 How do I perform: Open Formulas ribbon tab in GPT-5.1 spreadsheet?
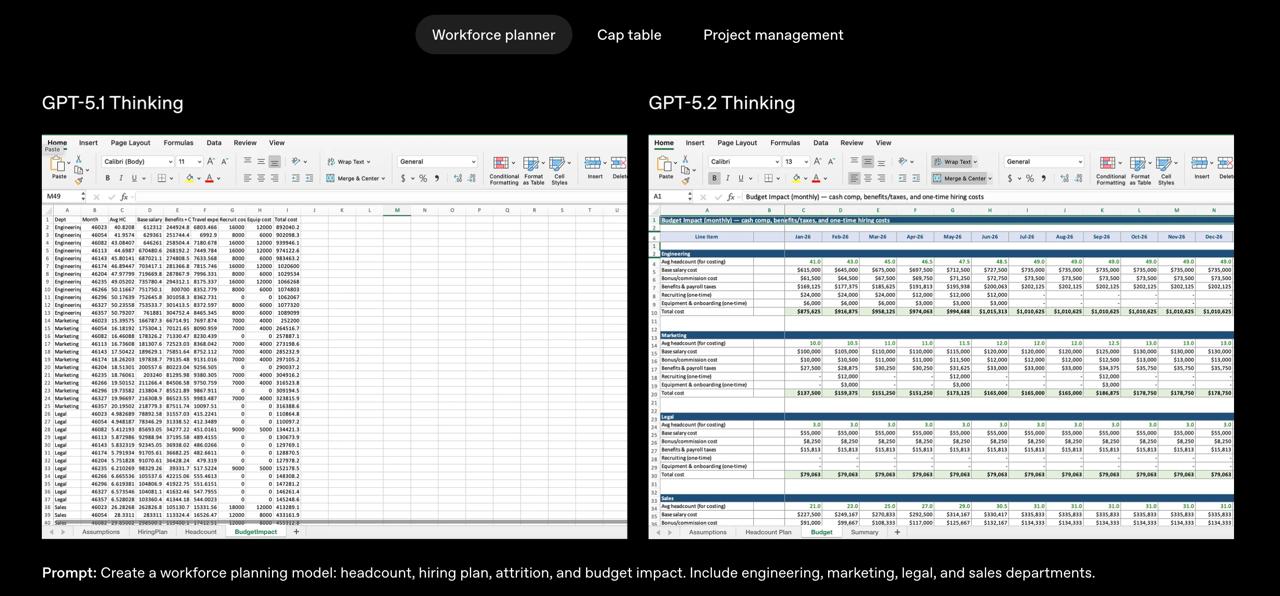[x=178, y=143]
